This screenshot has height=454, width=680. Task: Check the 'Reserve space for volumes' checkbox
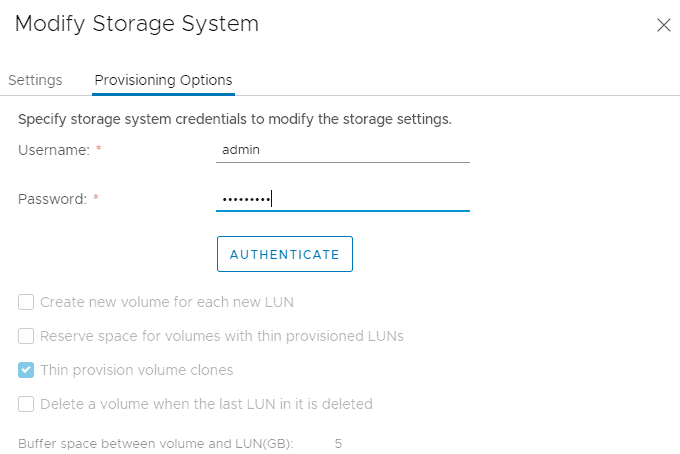pos(26,336)
